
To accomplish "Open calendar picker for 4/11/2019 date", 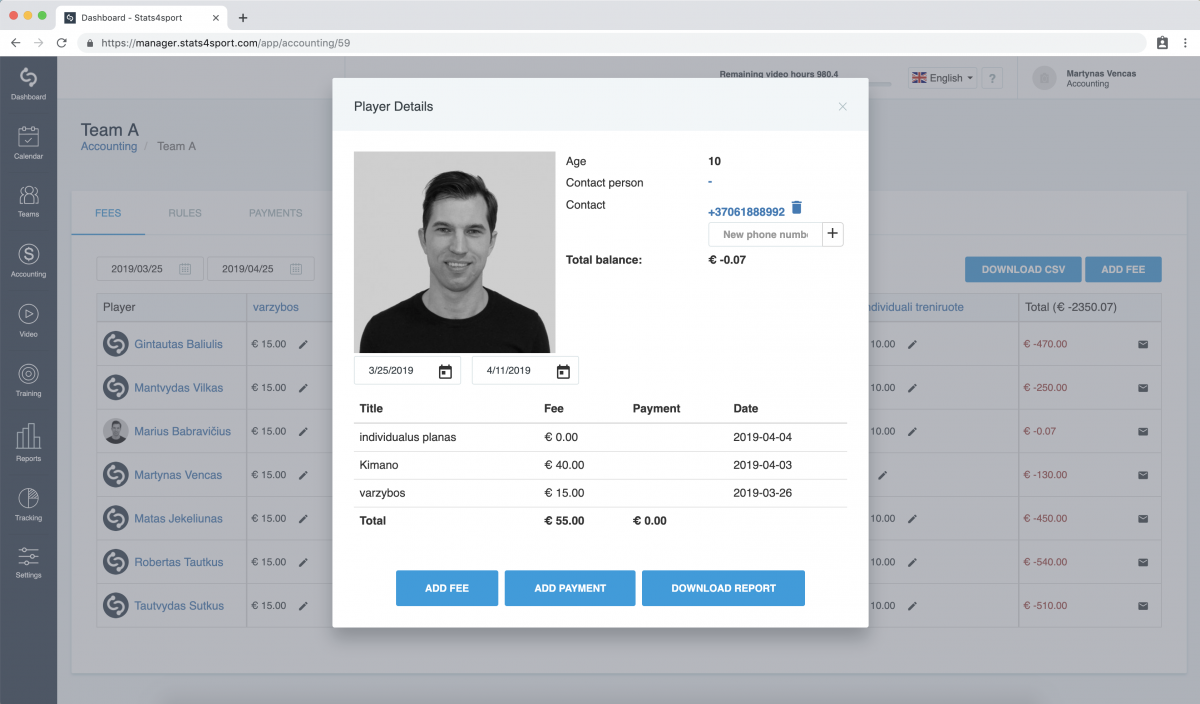I will [563, 371].
